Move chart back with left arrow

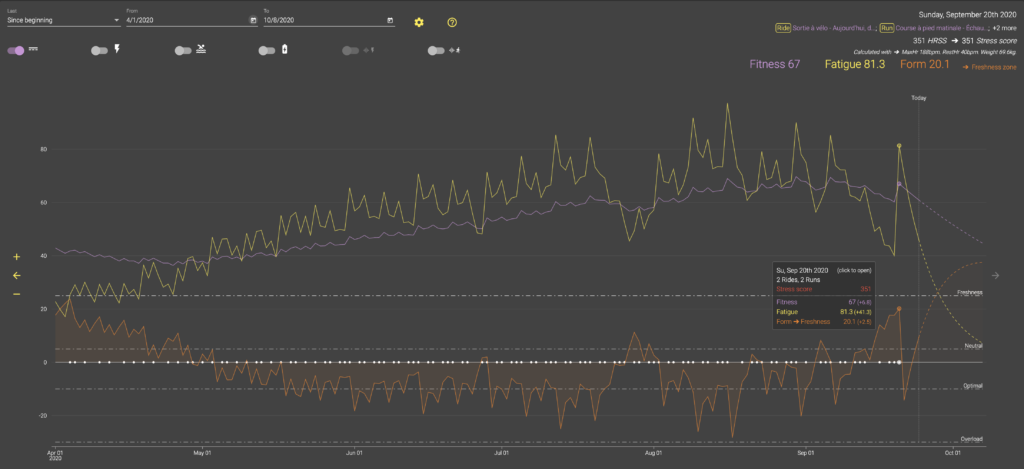tap(17, 276)
